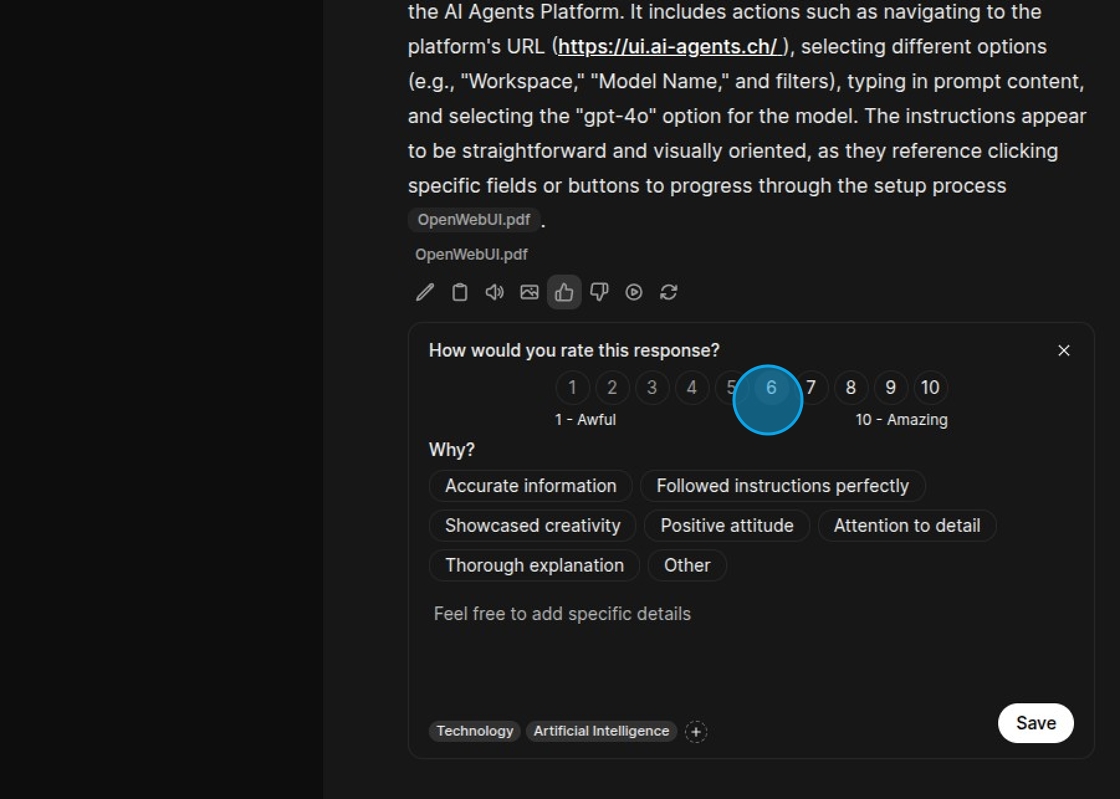The image size is (1120, 799).
Task: Select rating 10 for the response
Action: [x=930, y=388]
